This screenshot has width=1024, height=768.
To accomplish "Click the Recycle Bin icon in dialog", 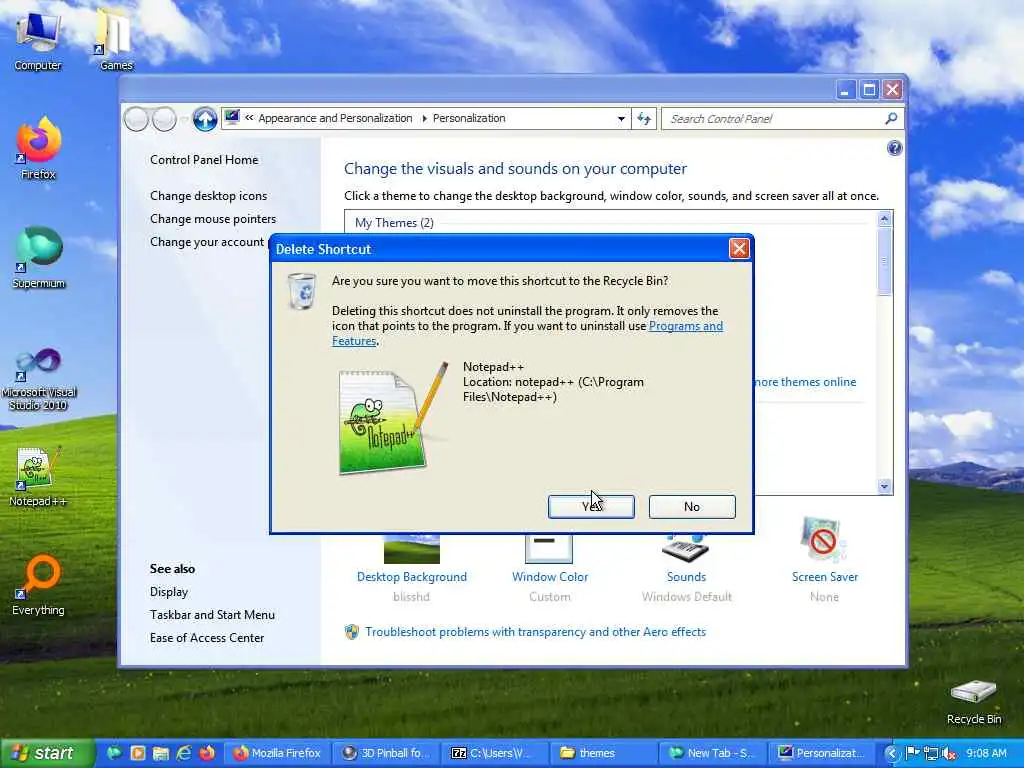I will tap(302, 291).
